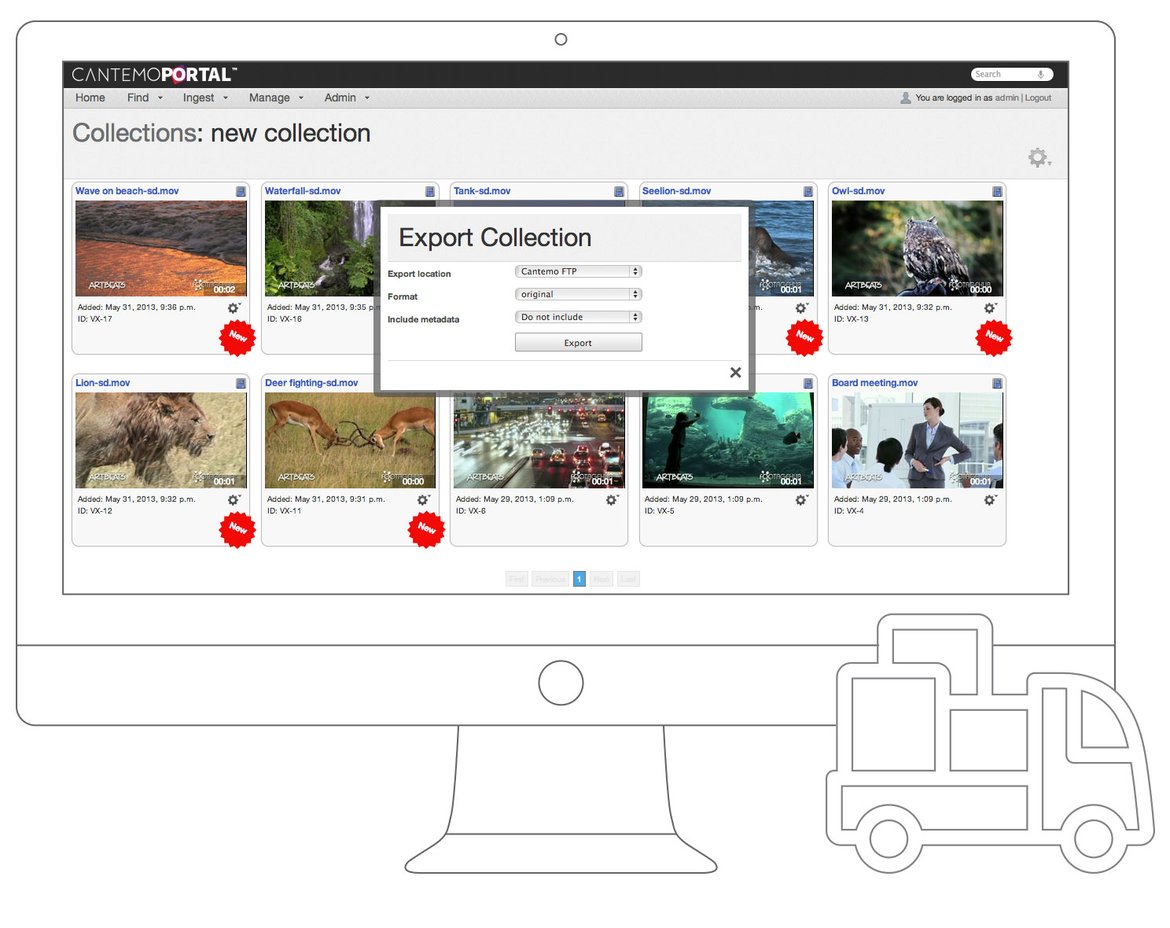Click the Owl video thumbnail
The width and height of the screenshot is (1170, 928).
point(917,248)
